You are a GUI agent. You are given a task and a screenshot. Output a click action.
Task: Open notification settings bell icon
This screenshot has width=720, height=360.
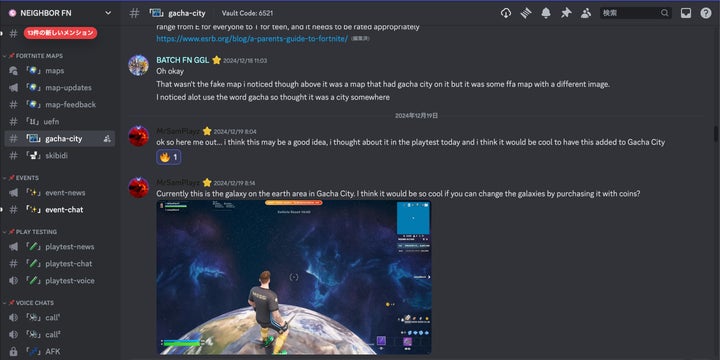546,13
